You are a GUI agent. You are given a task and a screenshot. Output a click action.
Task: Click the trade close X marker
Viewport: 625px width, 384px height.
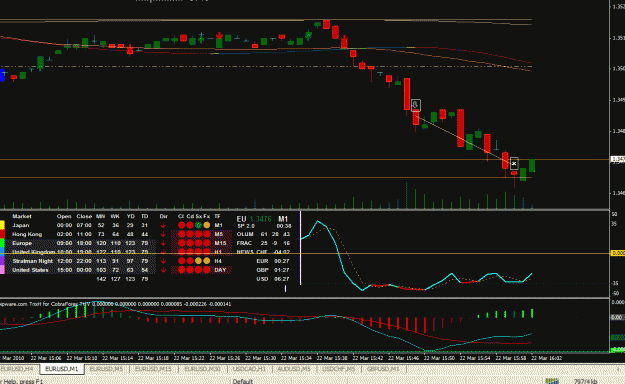click(514, 163)
